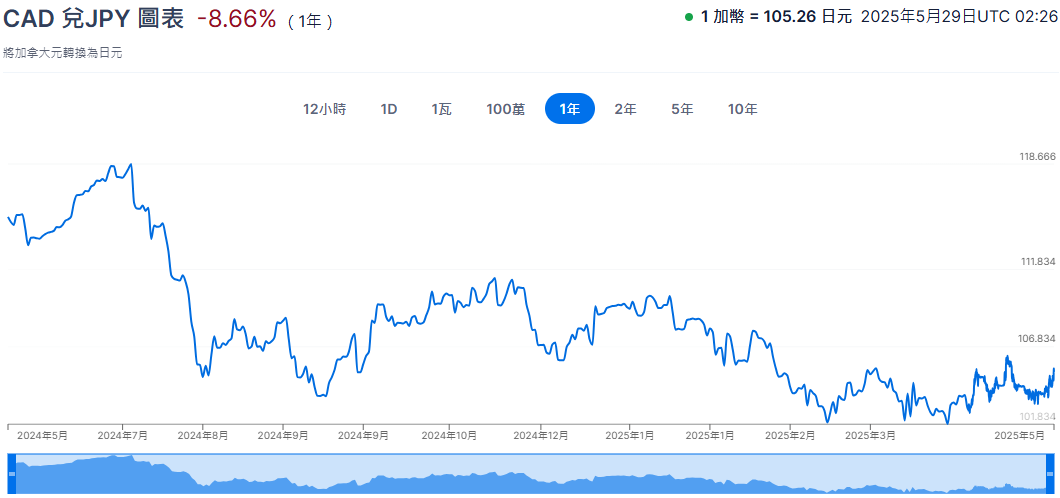Click the 106.834 y-axis label
This screenshot has width=1060, height=498.
[1037, 339]
